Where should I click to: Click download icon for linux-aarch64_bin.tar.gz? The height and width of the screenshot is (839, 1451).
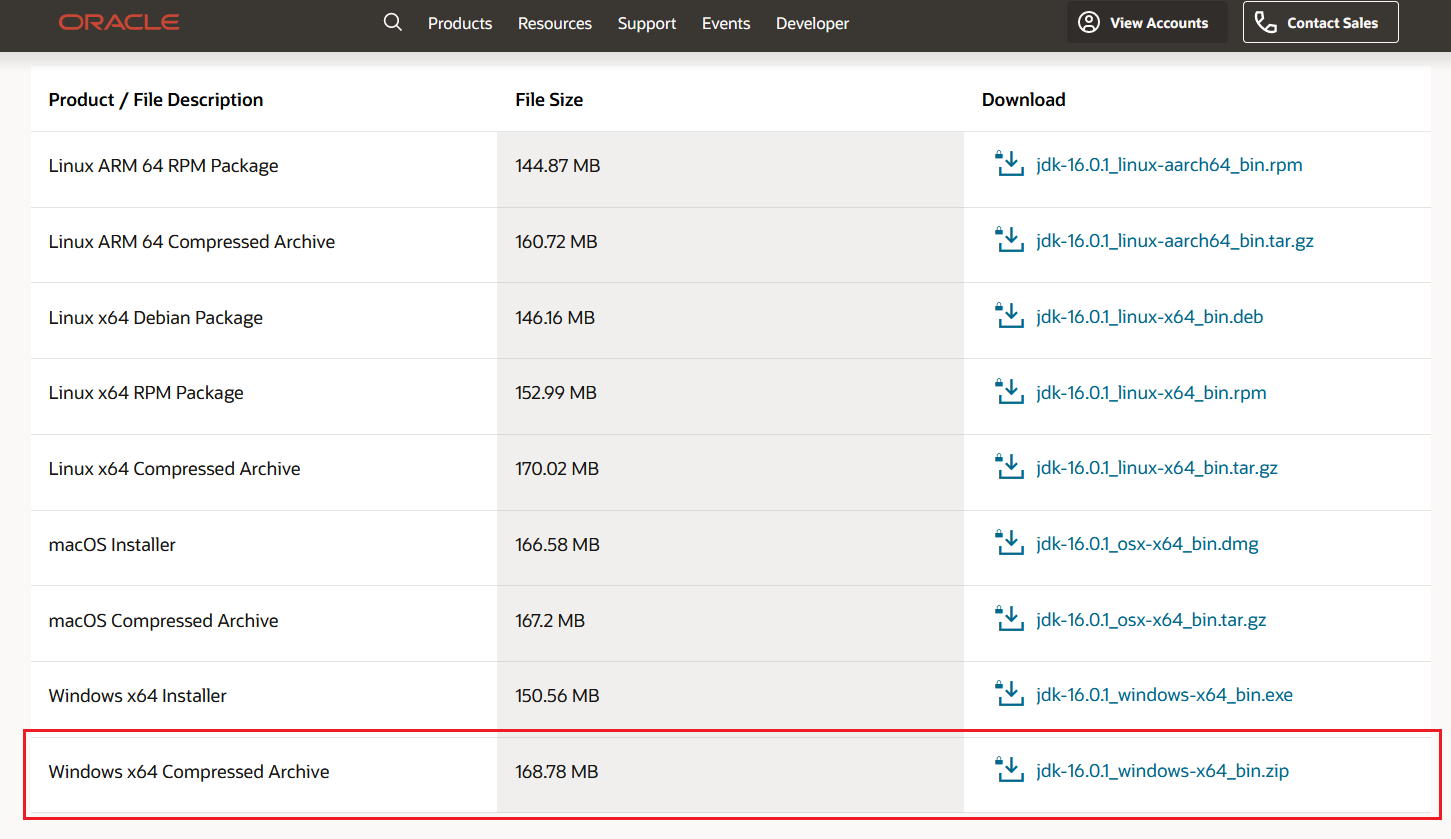pyautogui.click(x=1010, y=240)
